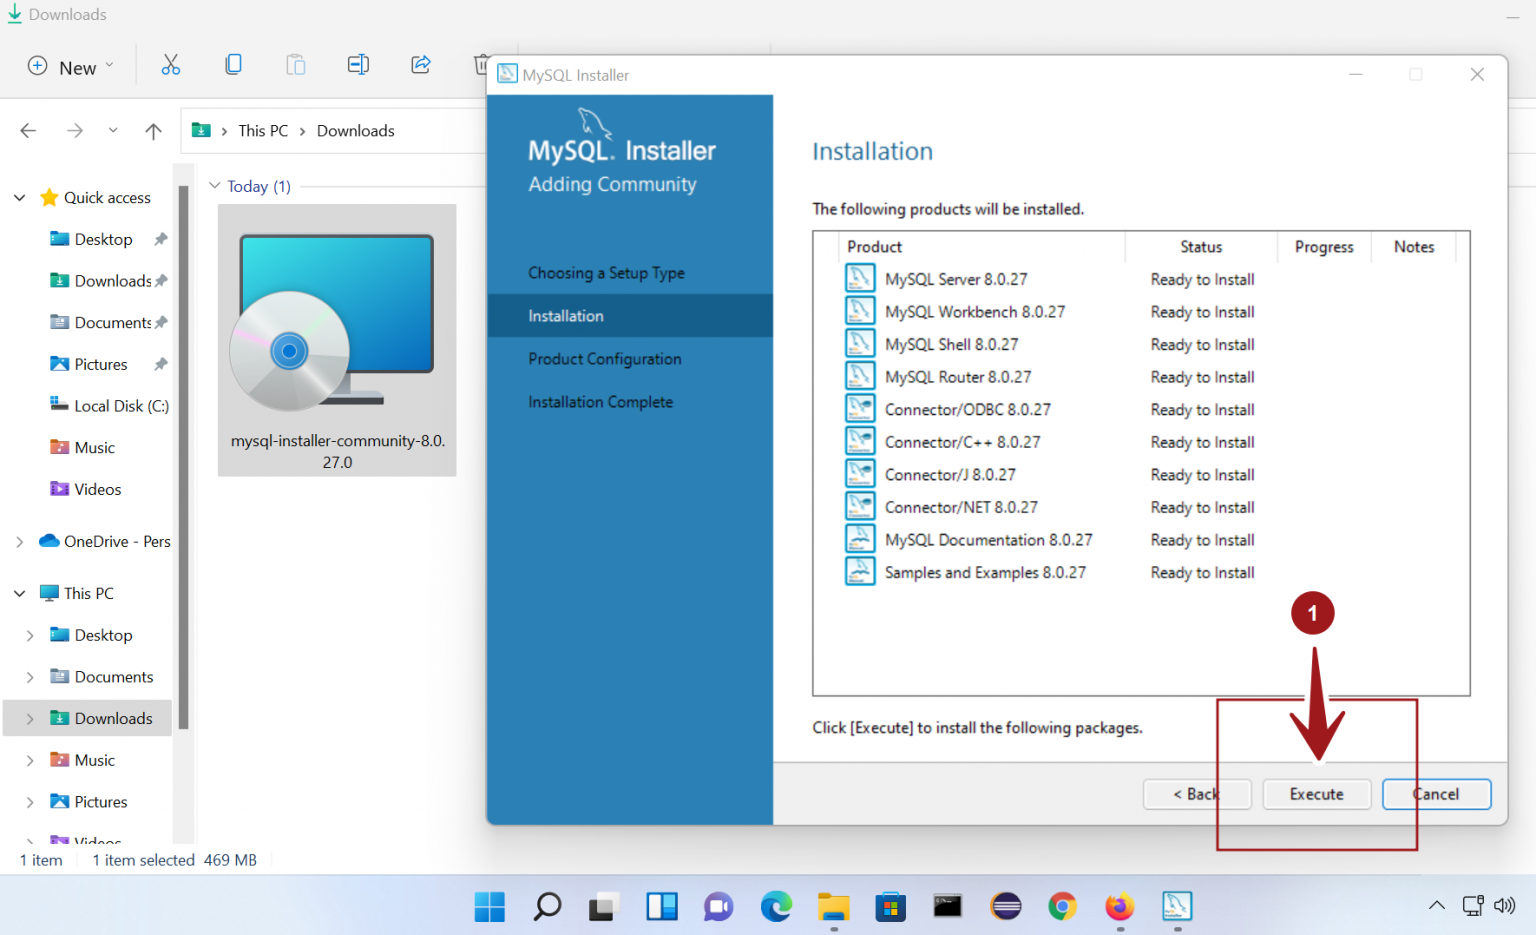Select the Product Configuration step

point(604,359)
